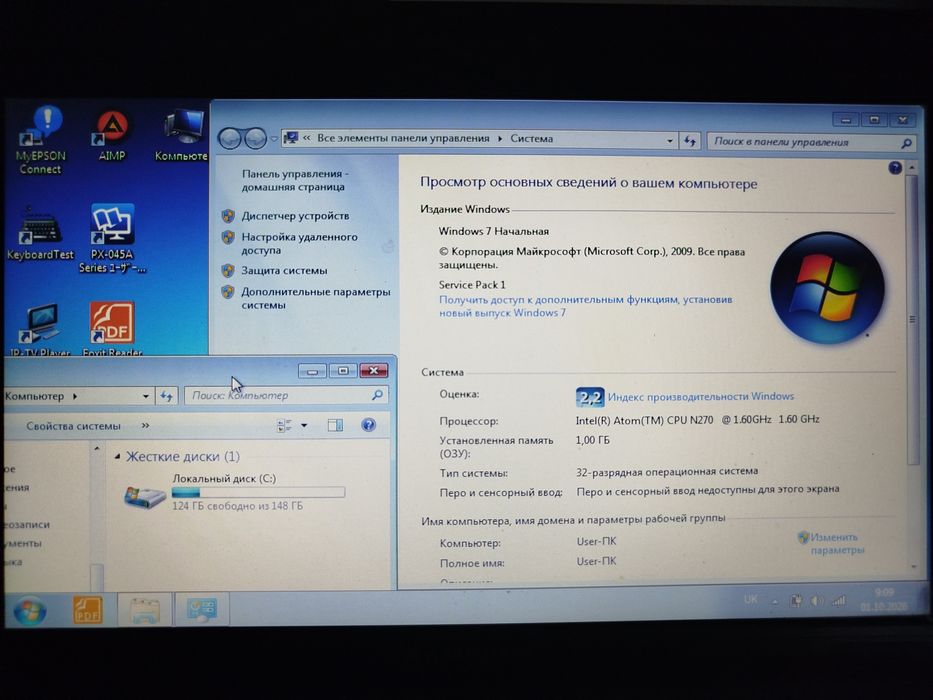Click the System window vertical scrollbar thumb

tap(912, 320)
